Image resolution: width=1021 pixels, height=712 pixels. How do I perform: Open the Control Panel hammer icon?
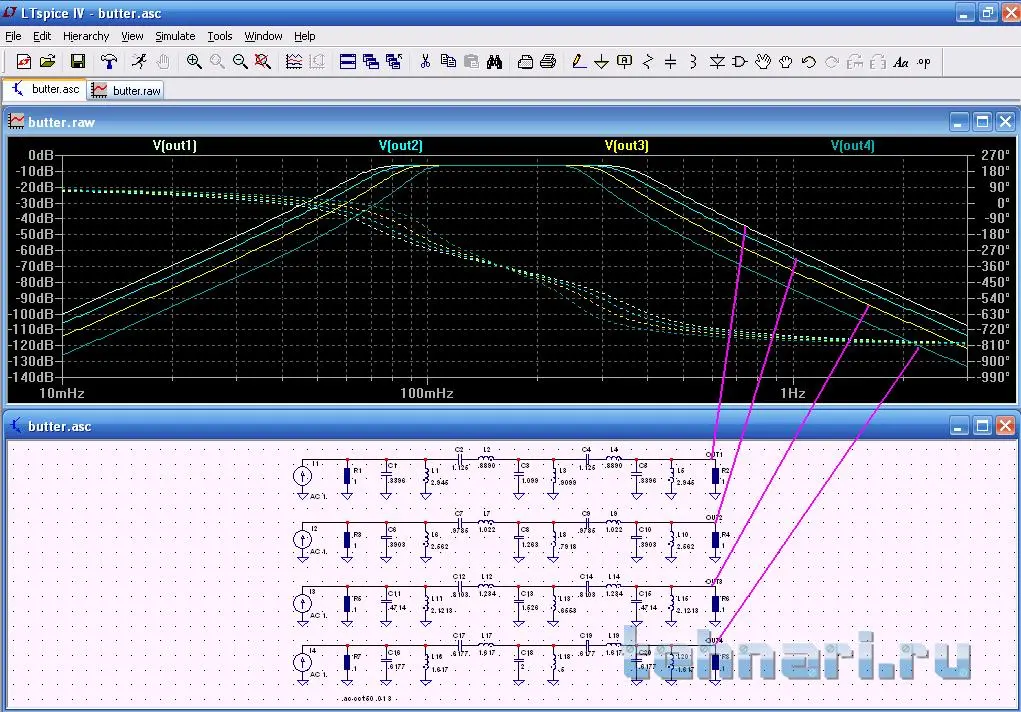(109, 61)
